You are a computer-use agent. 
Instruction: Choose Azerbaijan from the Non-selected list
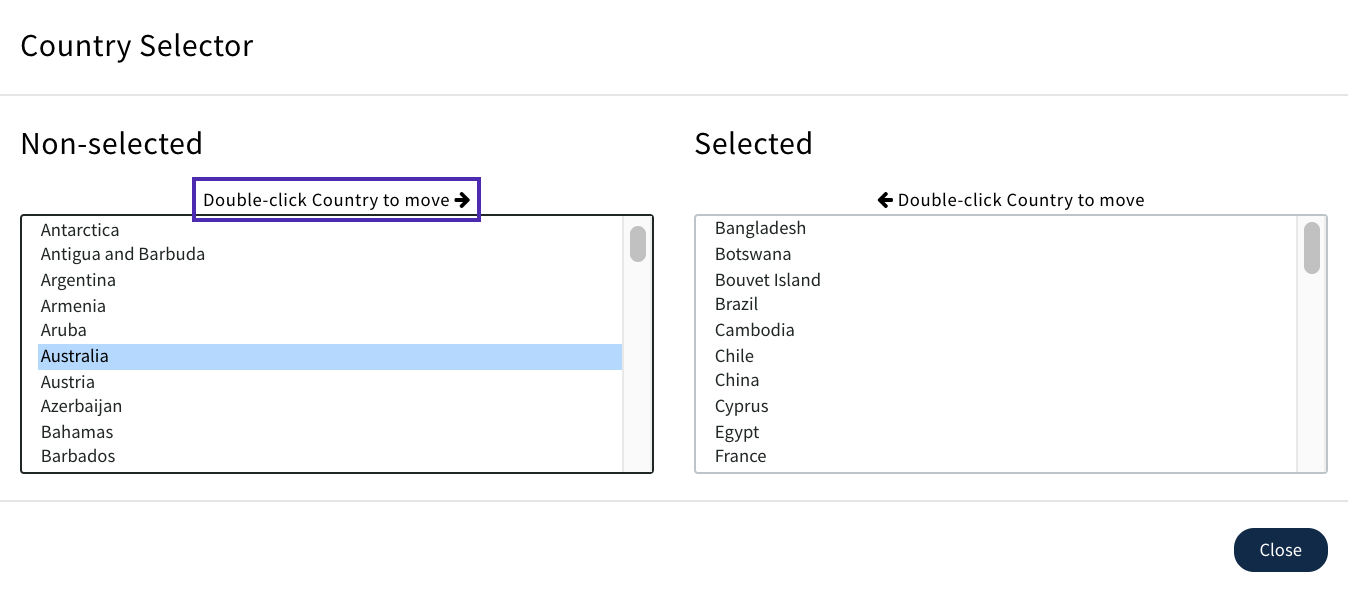point(81,406)
